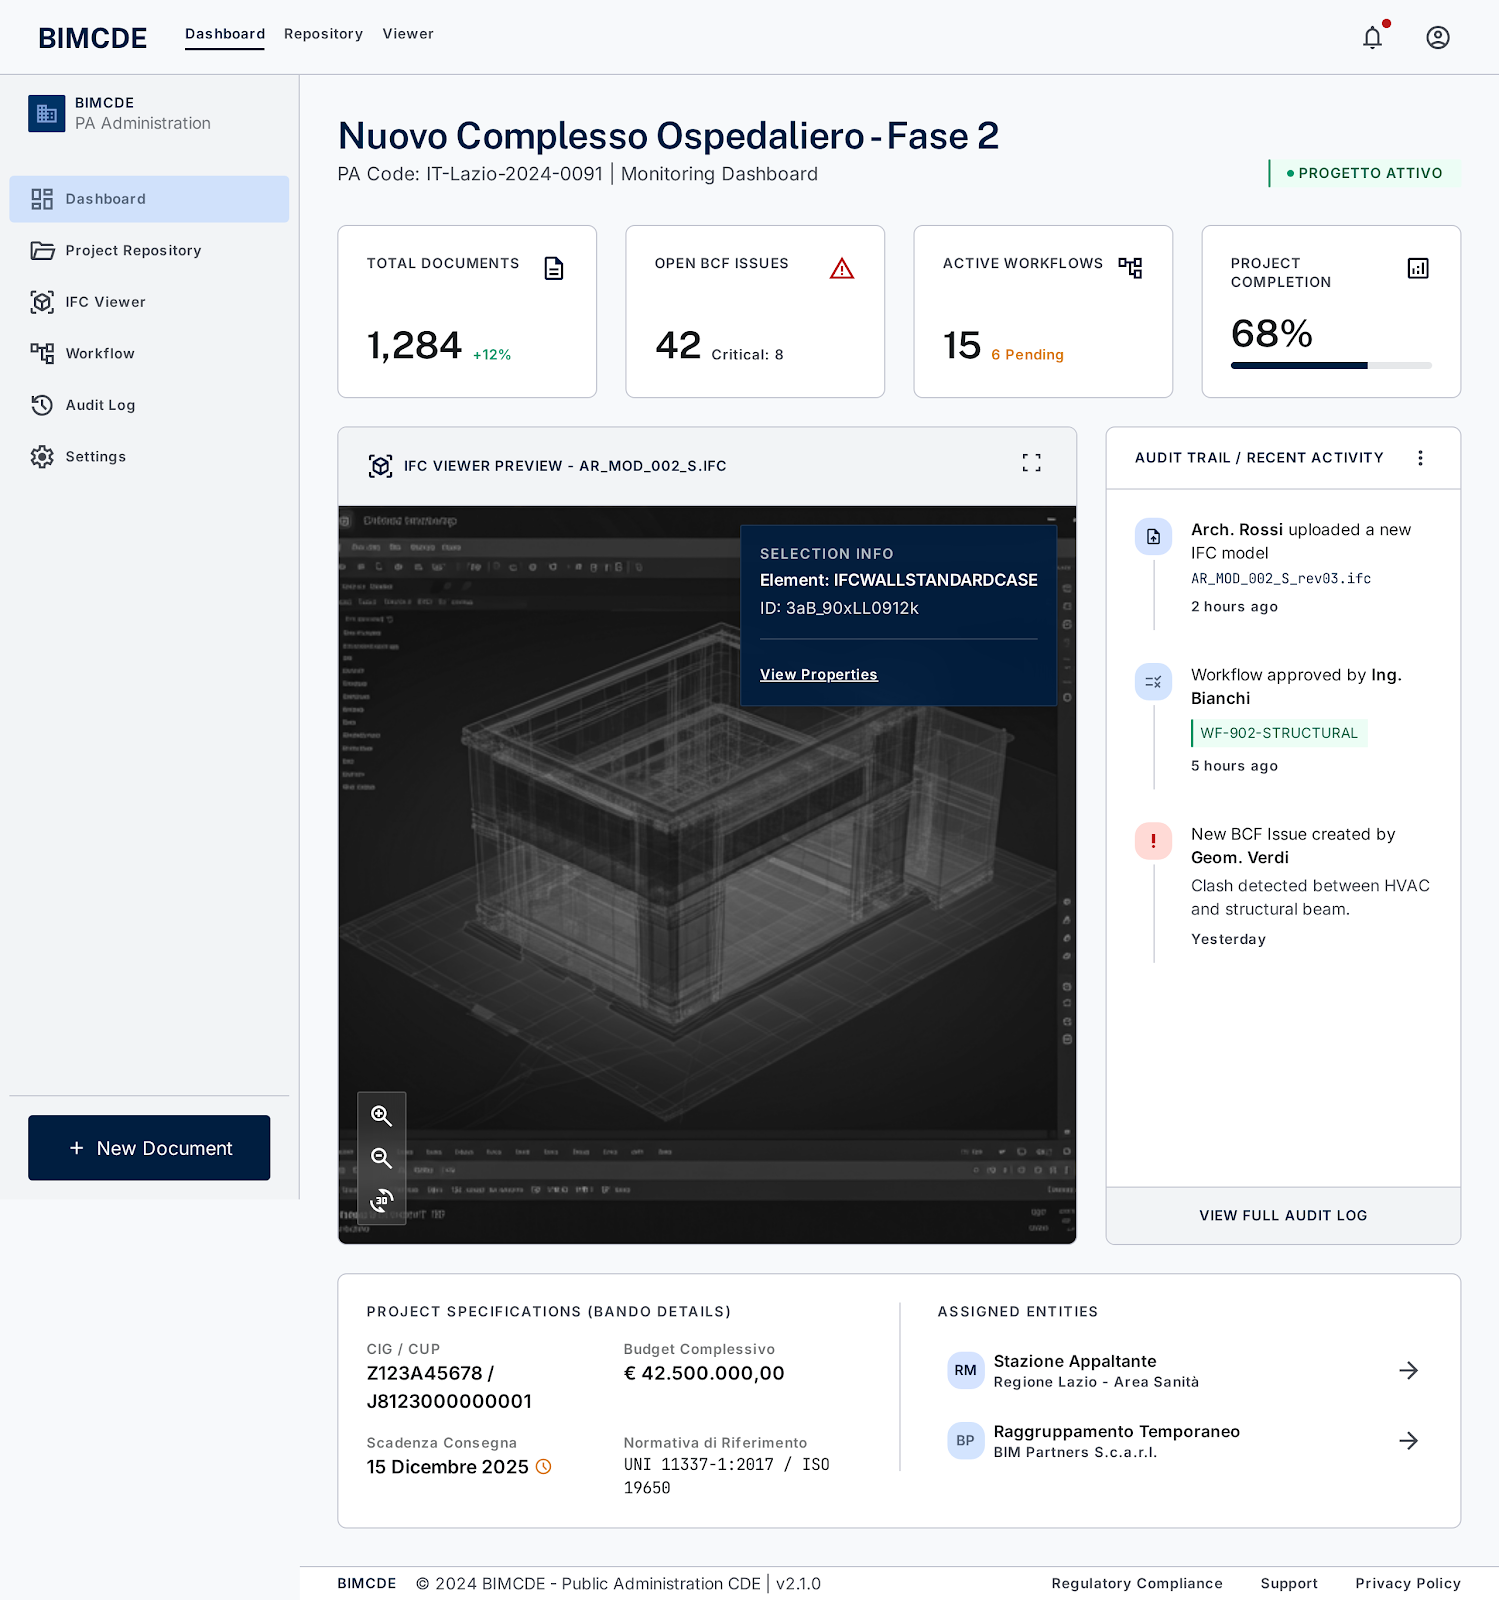Click the BP entity avatar
This screenshot has width=1499, height=1600.
pos(965,1440)
